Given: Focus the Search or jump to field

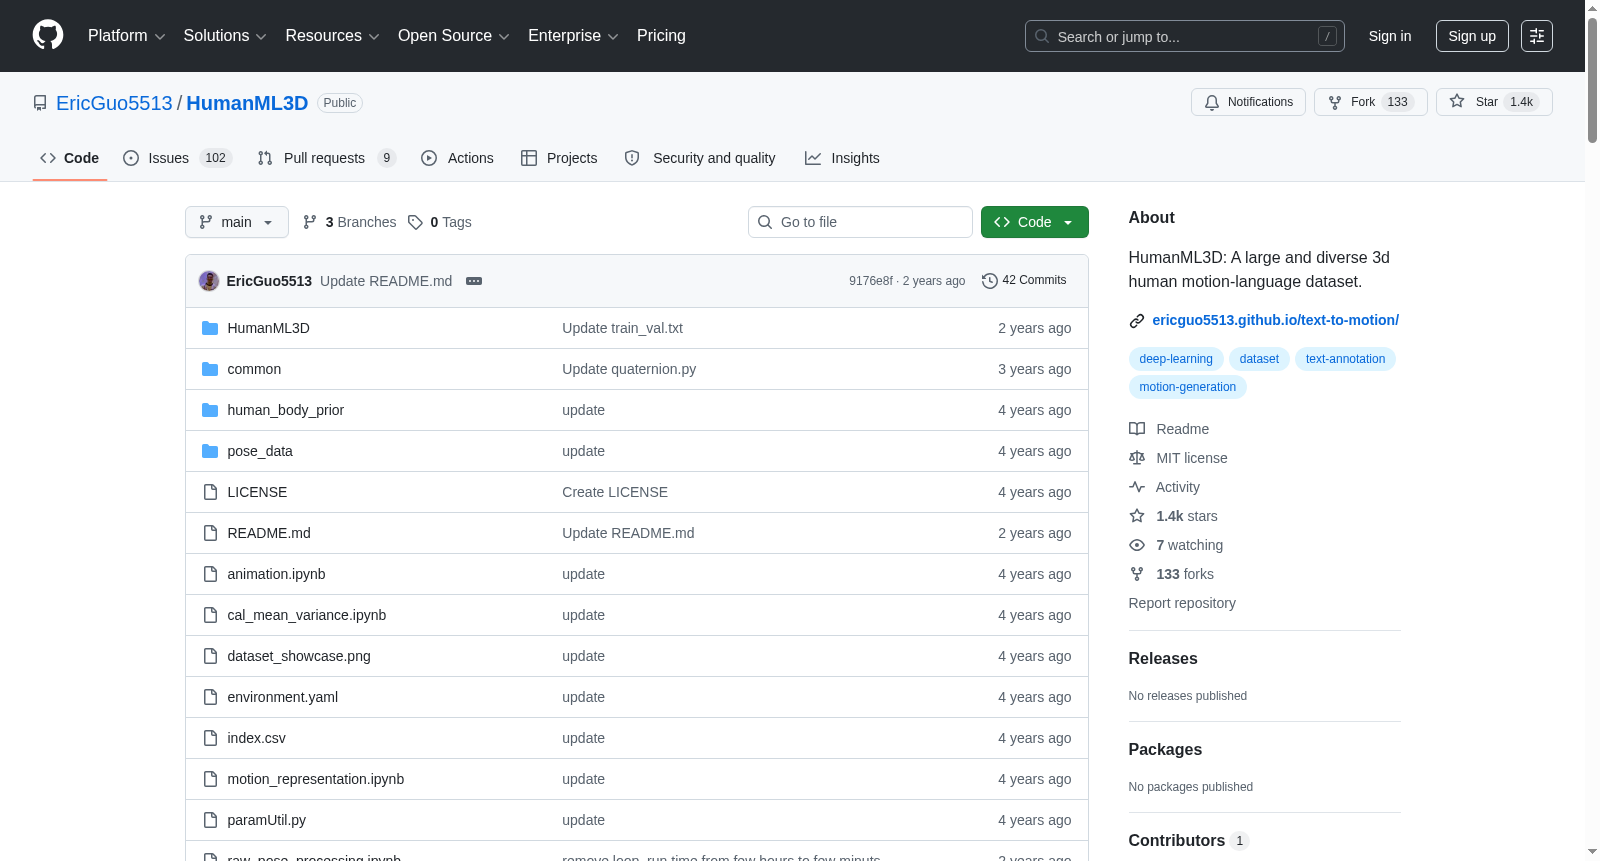Looking at the screenshot, I should coord(1185,36).
